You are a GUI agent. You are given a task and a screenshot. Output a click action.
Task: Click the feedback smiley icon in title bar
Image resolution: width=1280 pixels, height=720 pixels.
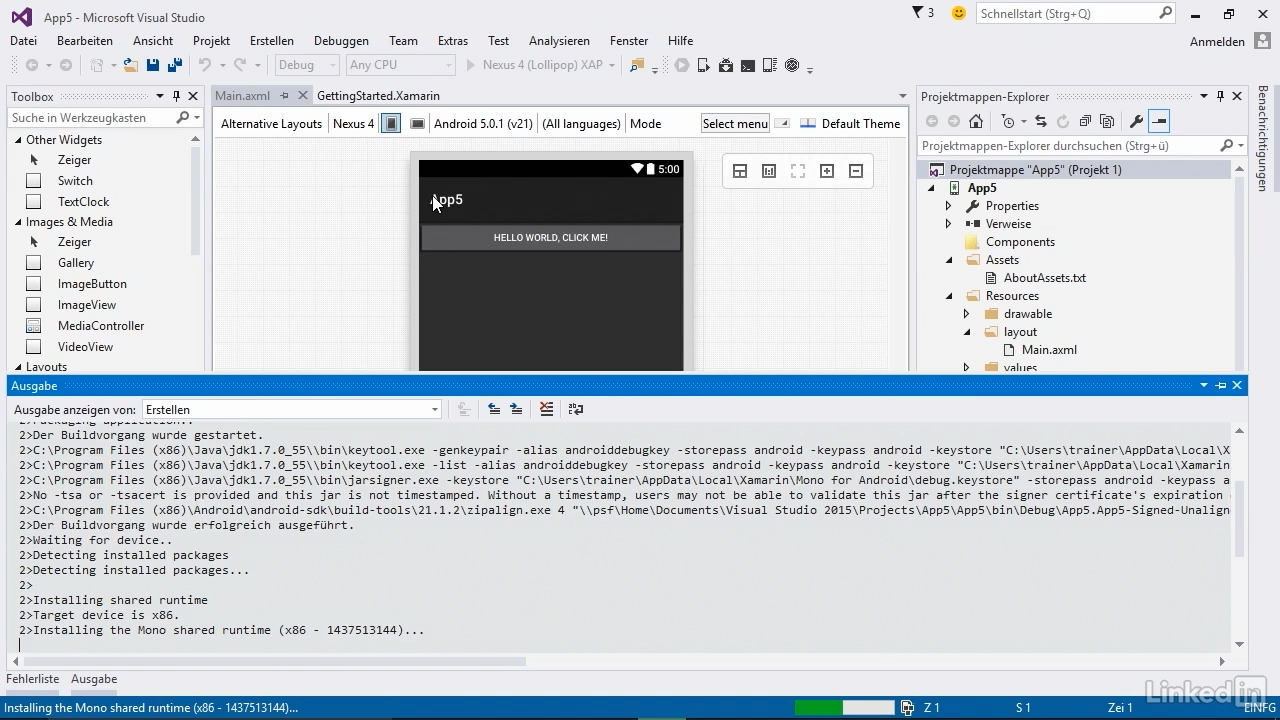pos(959,13)
